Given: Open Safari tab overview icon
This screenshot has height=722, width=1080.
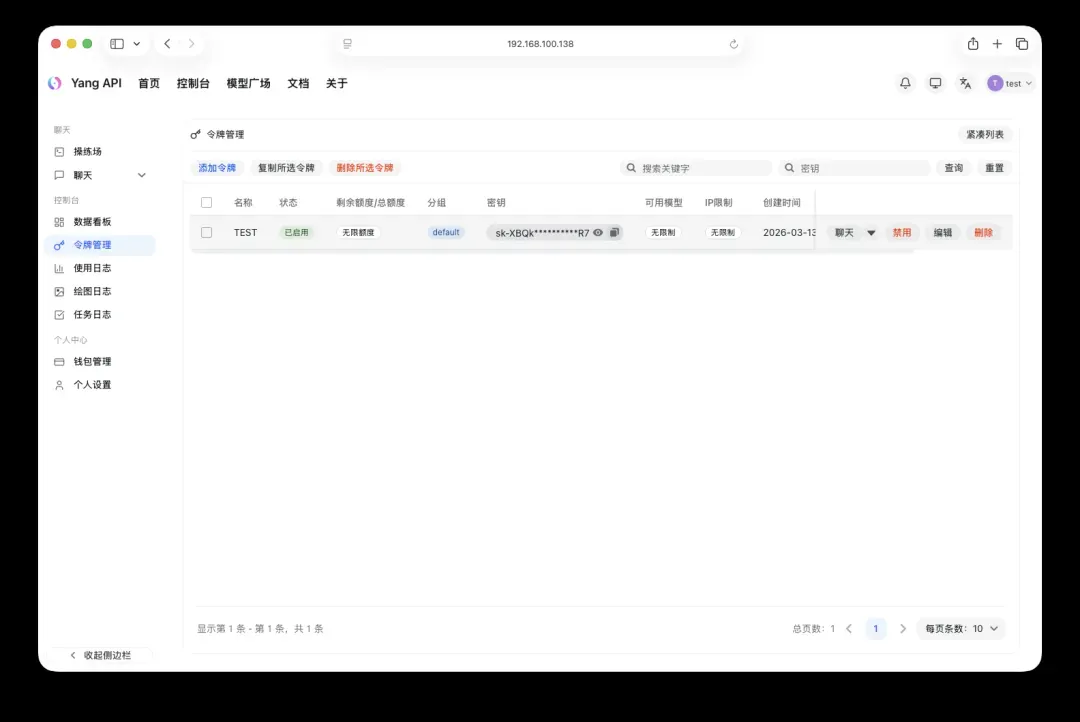Looking at the screenshot, I should [x=1022, y=44].
